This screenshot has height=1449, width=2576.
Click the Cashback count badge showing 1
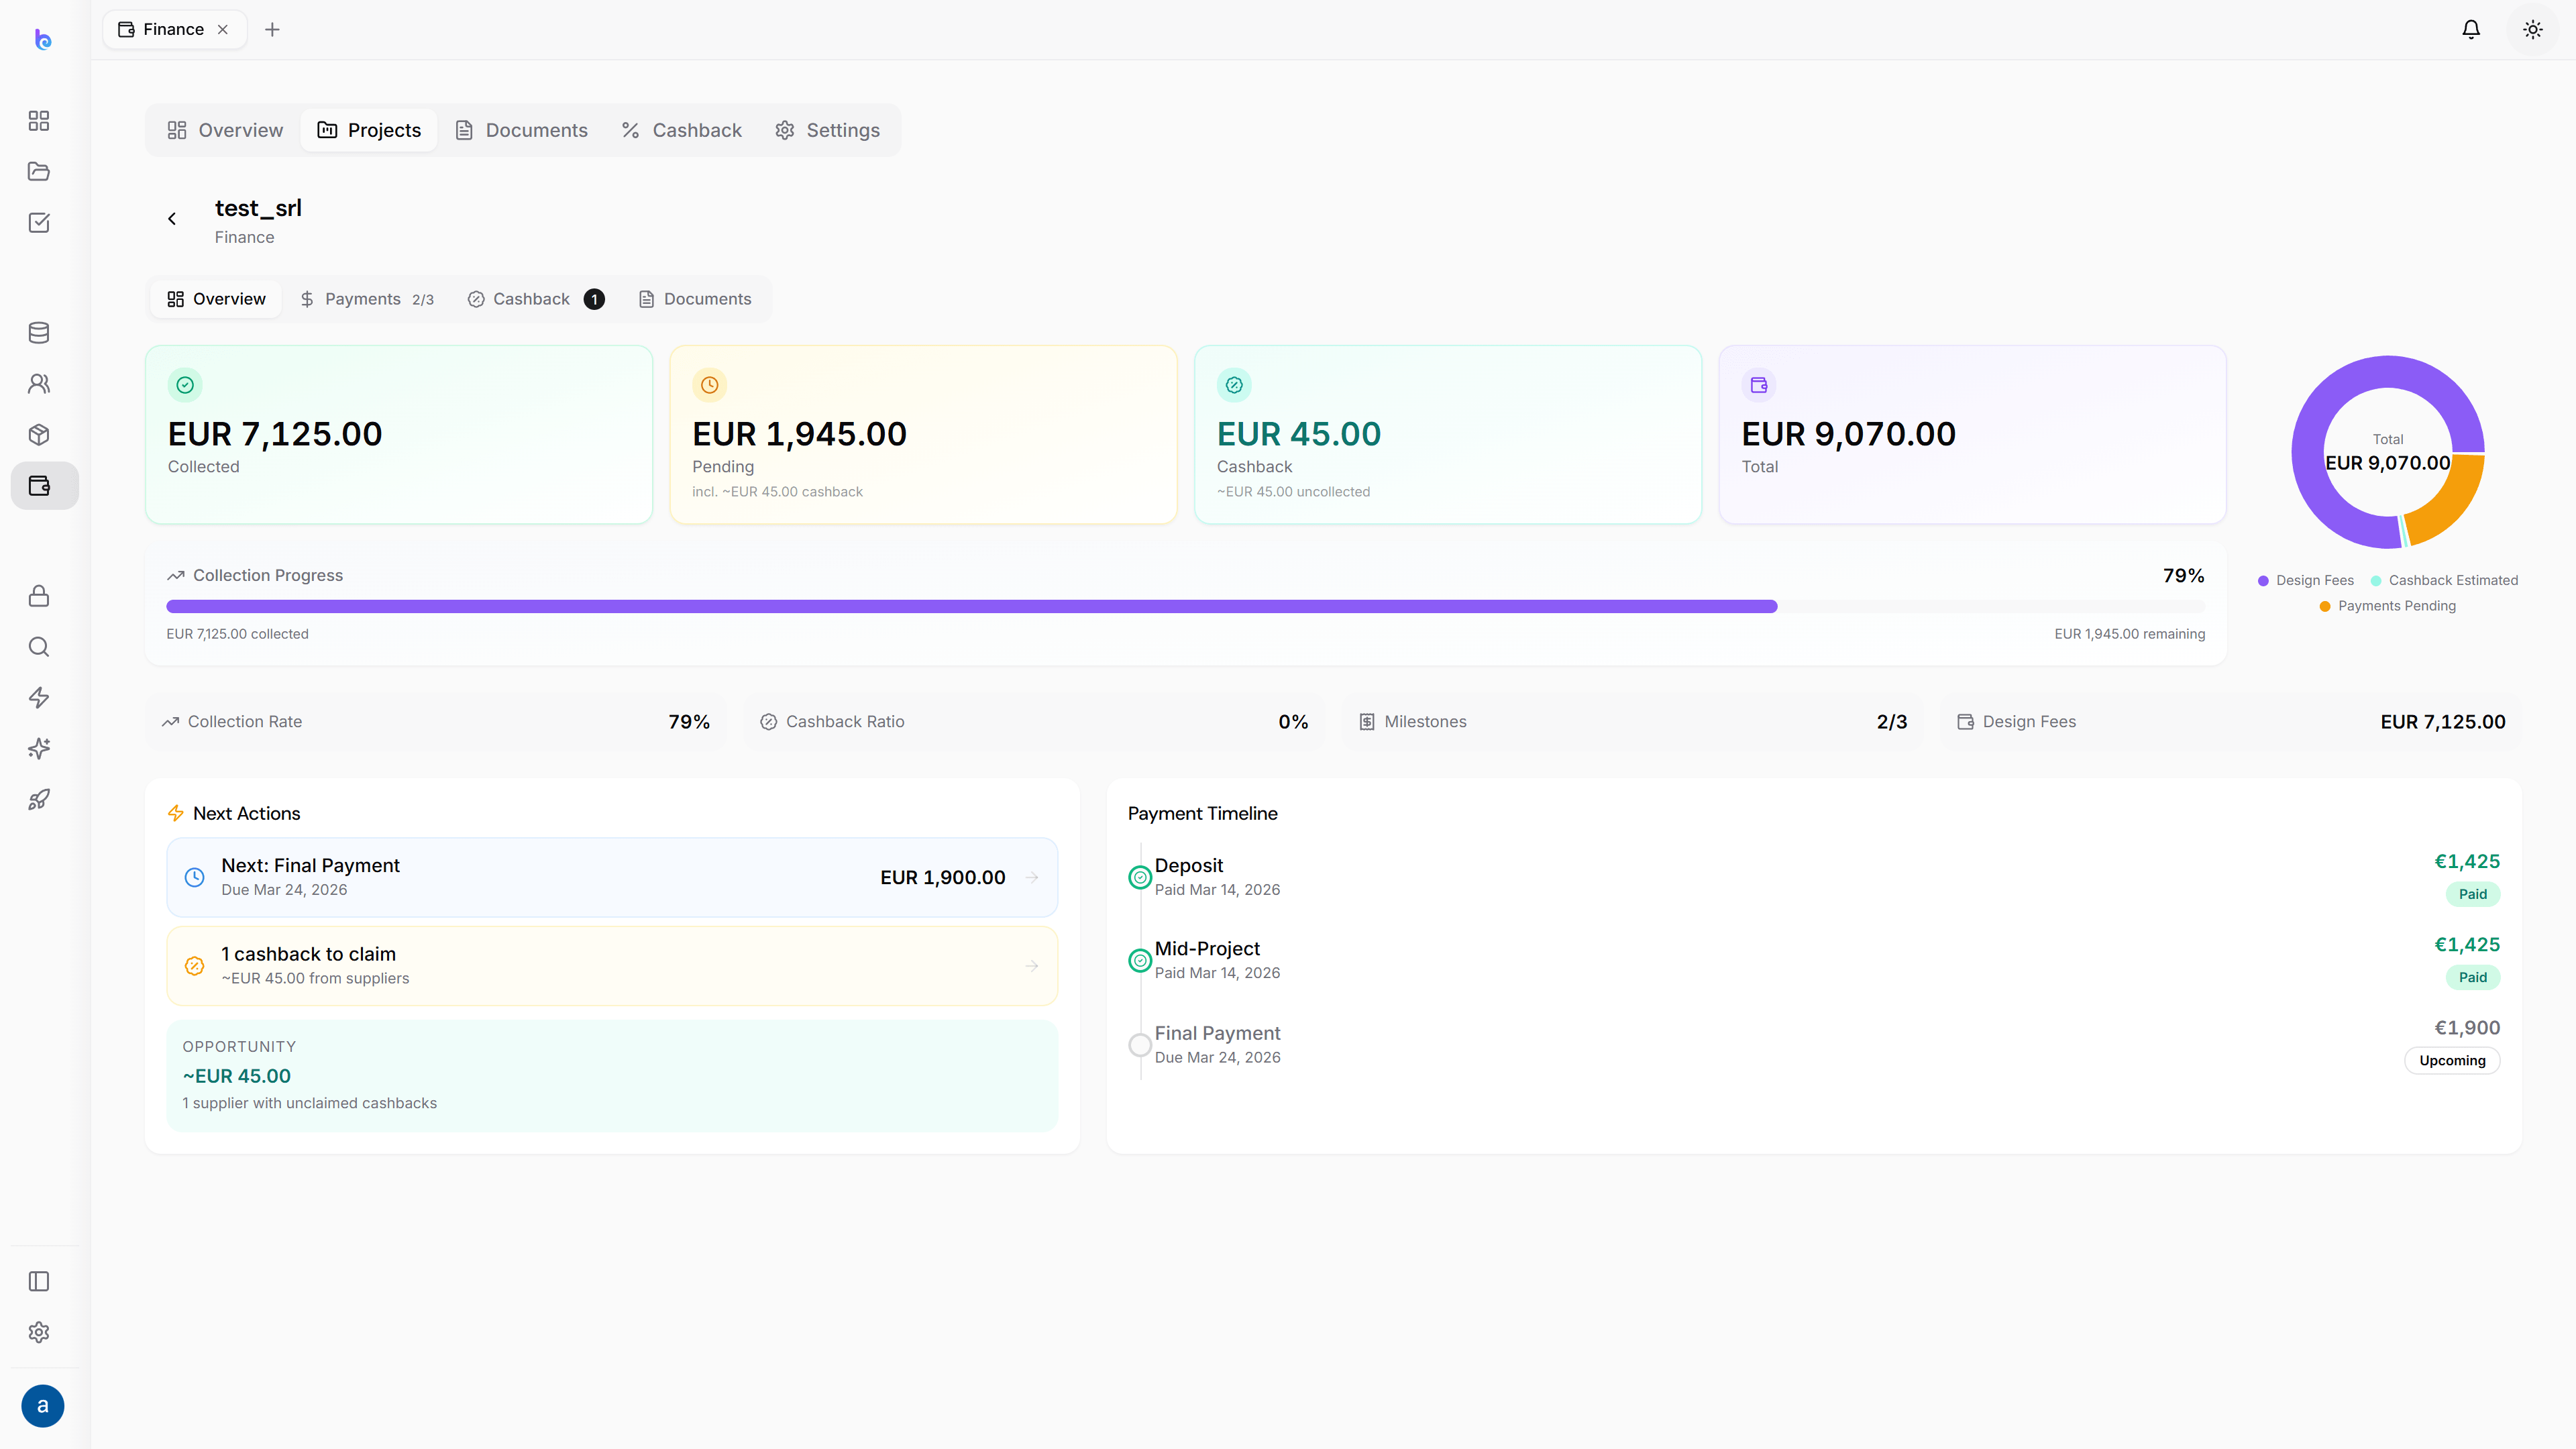(x=594, y=299)
